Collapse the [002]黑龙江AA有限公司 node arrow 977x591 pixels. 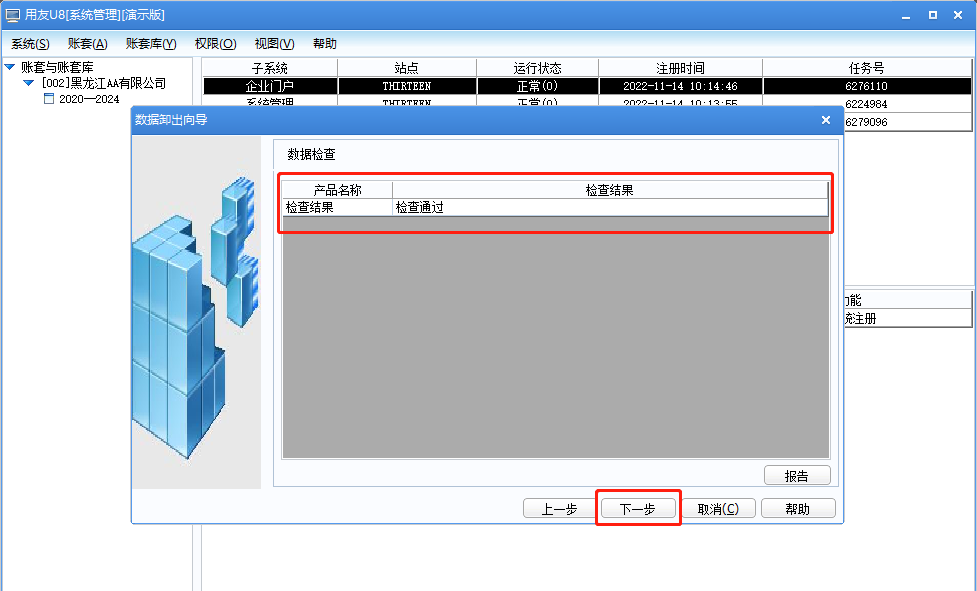tap(29, 83)
